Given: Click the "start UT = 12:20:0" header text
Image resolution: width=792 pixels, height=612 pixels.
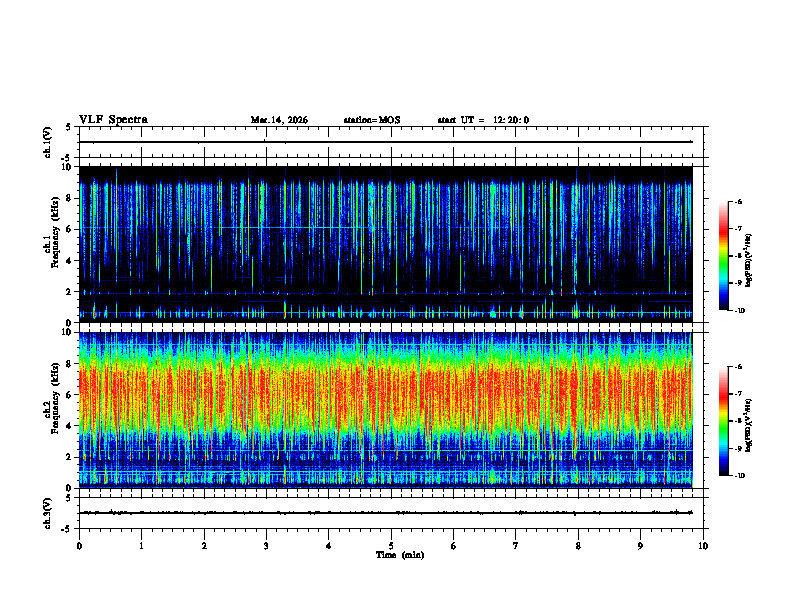Looking at the screenshot, I should 483,120.
